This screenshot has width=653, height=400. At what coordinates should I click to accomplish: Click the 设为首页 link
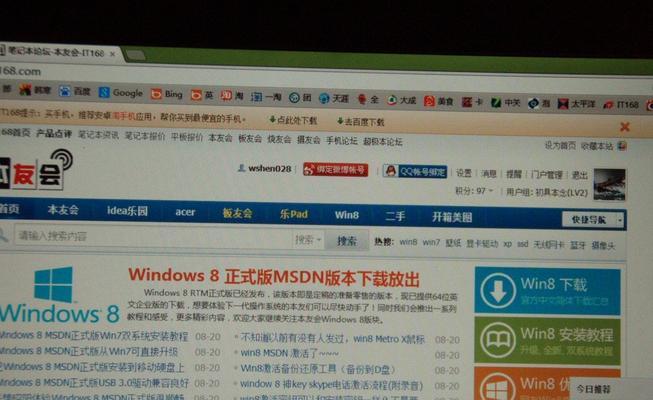coord(560,145)
